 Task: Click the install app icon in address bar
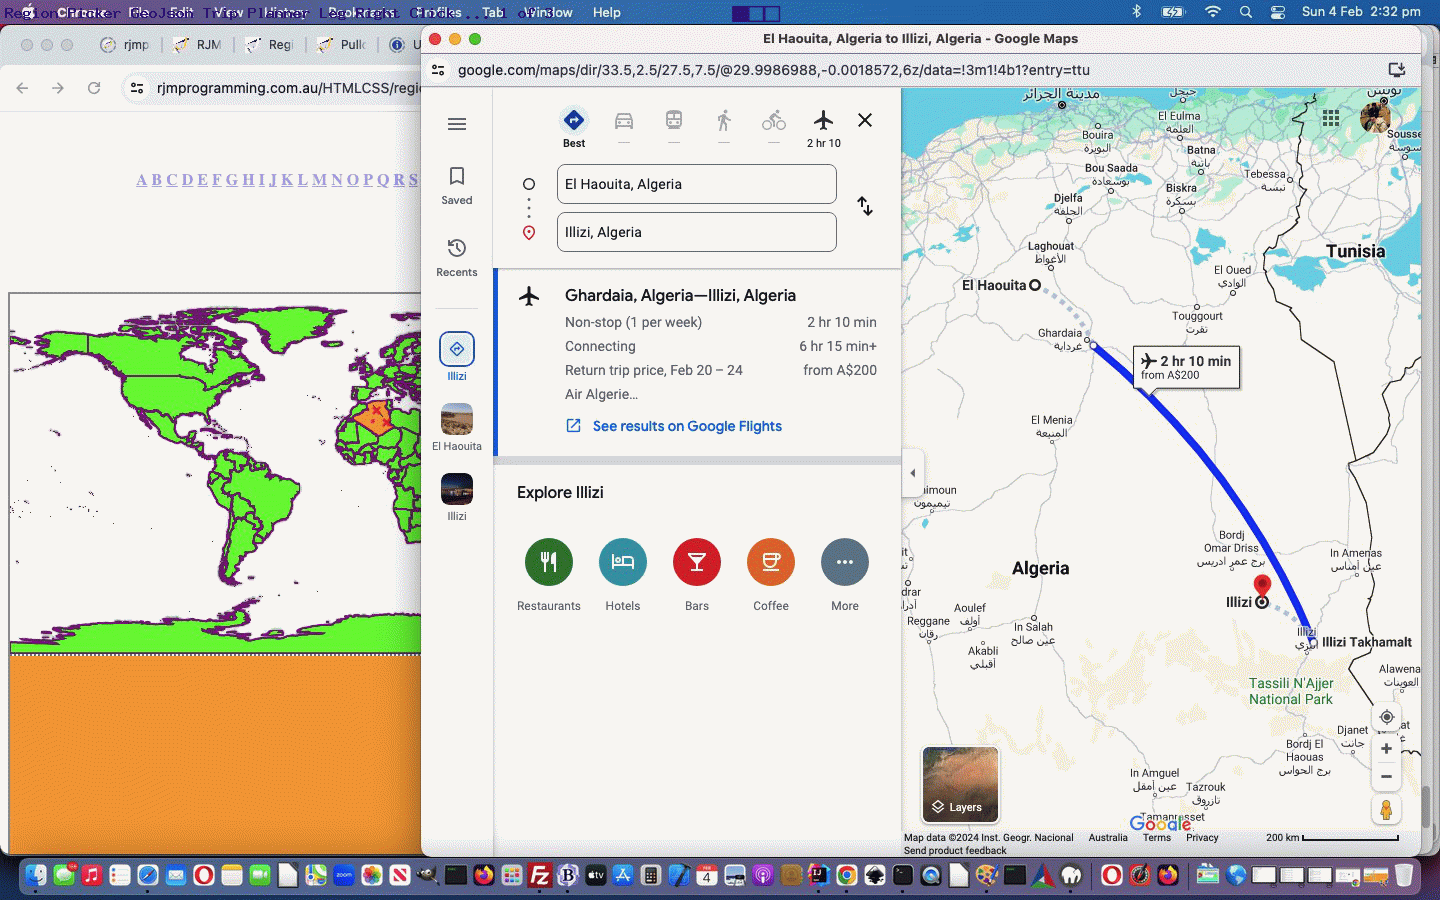[x=1397, y=70]
